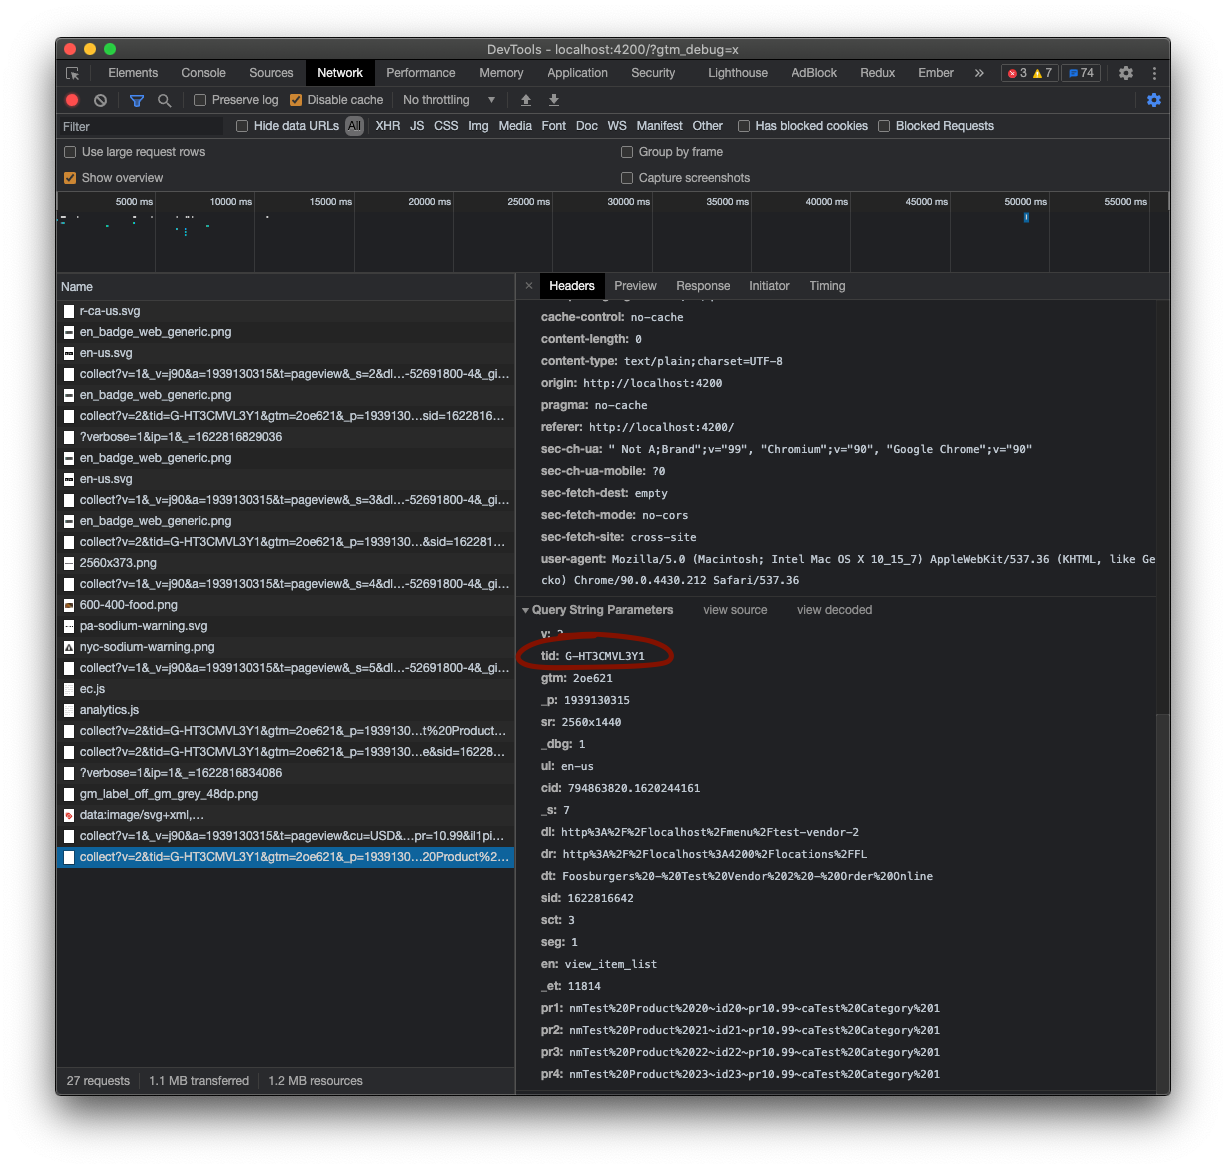Close the request details pane
The width and height of the screenshot is (1226, 1169).
tap(529, 286)
